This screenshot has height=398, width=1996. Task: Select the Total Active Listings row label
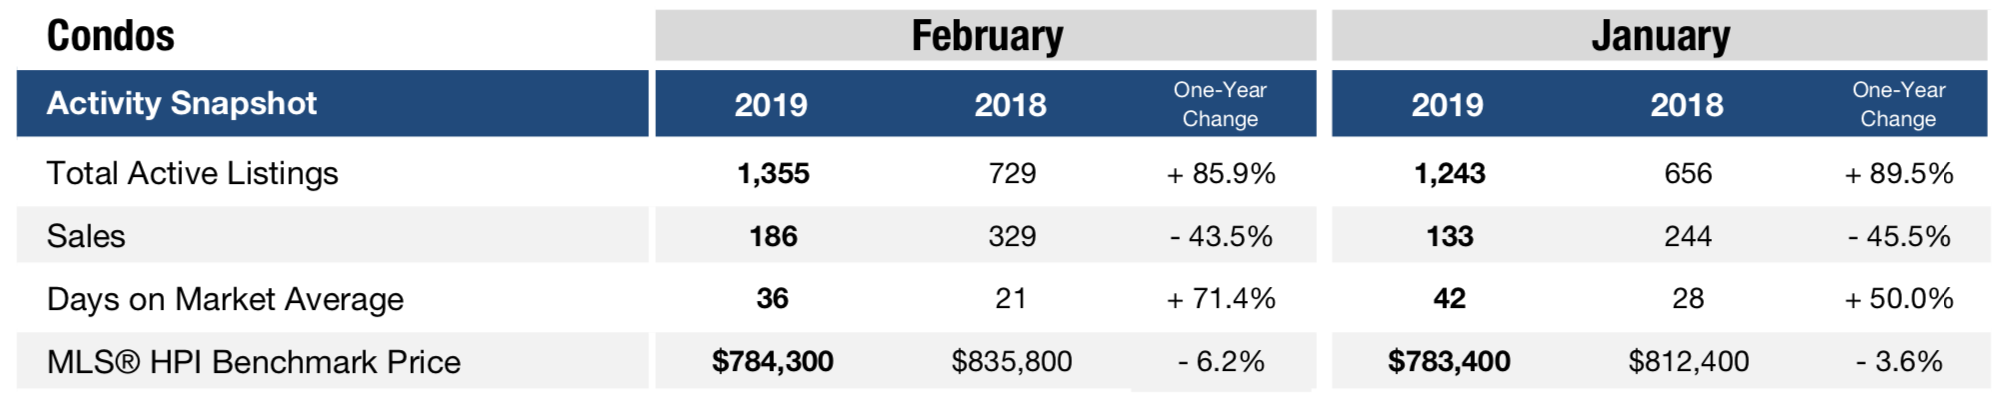(x=193, y=173)
